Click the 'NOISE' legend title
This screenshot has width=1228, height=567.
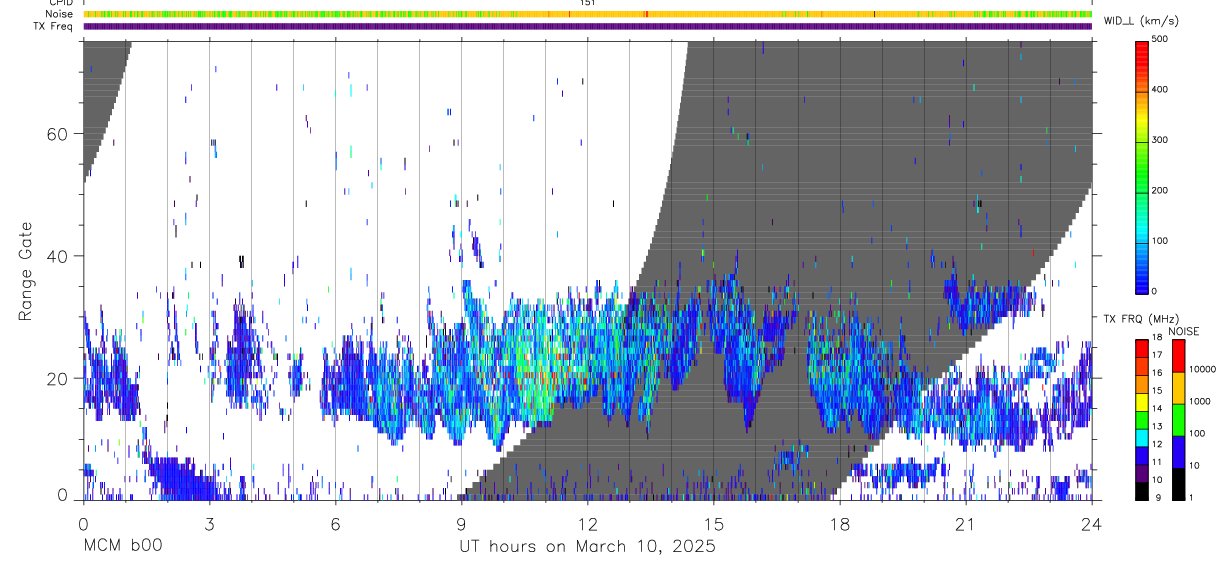1183,331
